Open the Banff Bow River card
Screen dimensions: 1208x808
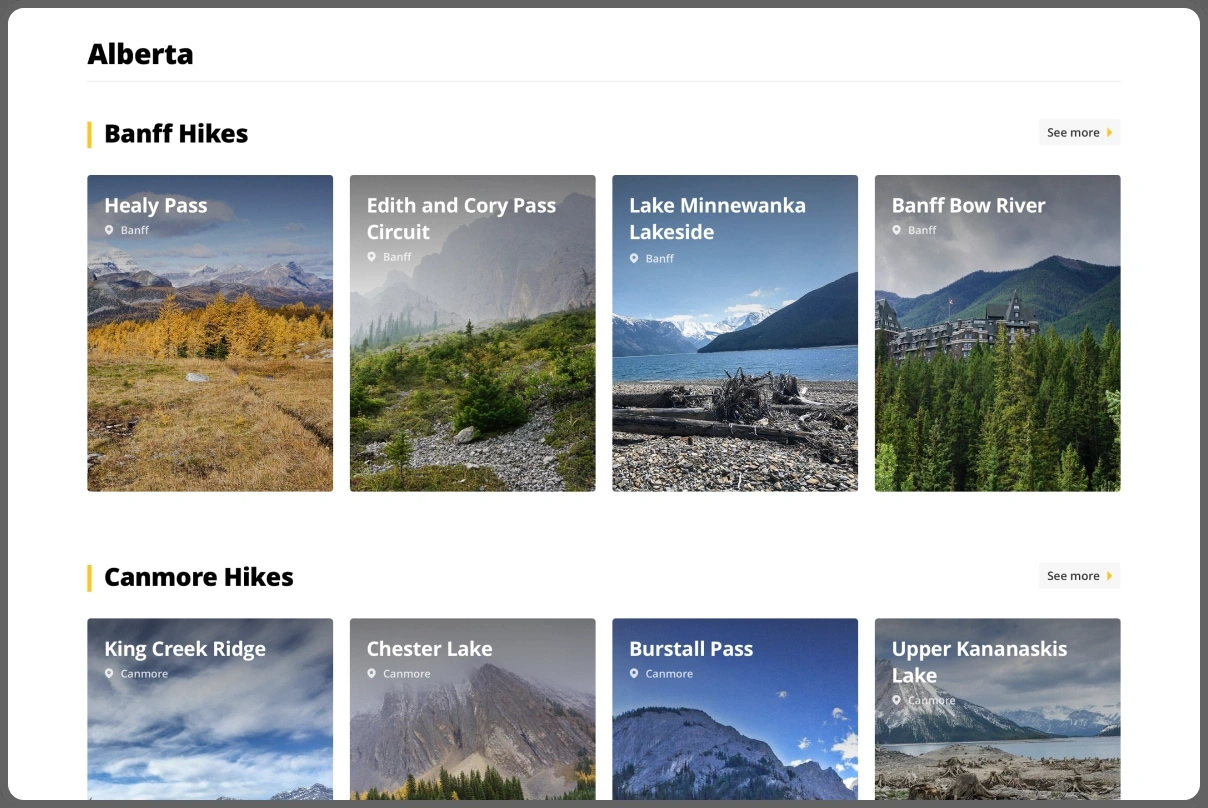point(997,333)
